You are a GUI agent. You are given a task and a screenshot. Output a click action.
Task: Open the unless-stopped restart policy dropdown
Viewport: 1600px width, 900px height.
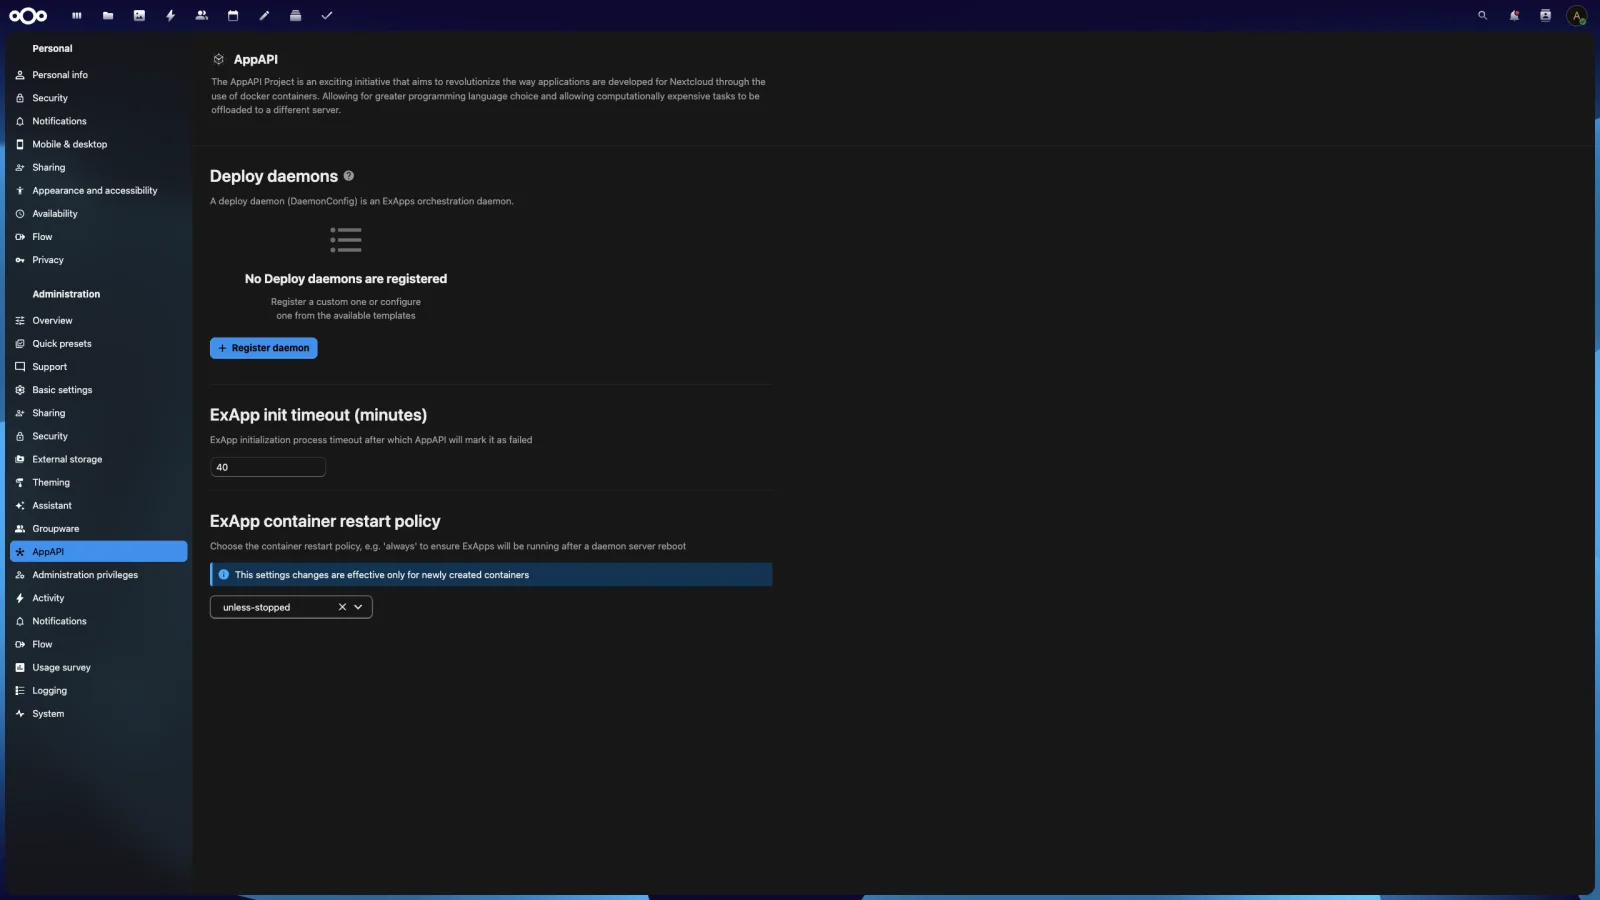point(358,607)
